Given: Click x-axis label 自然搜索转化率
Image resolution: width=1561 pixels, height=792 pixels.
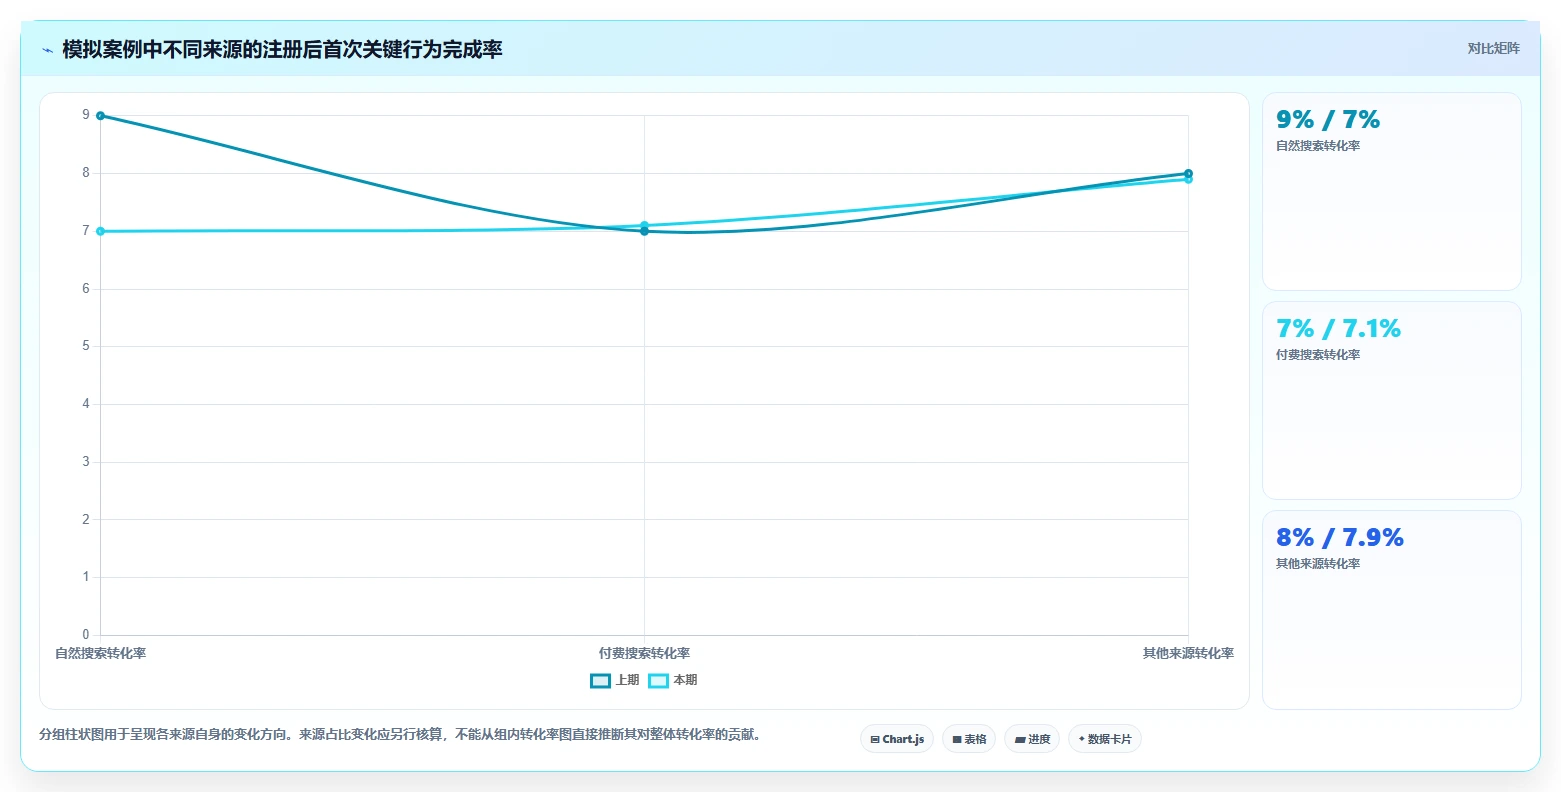Looking at the screenshot, I should (100, 653).
